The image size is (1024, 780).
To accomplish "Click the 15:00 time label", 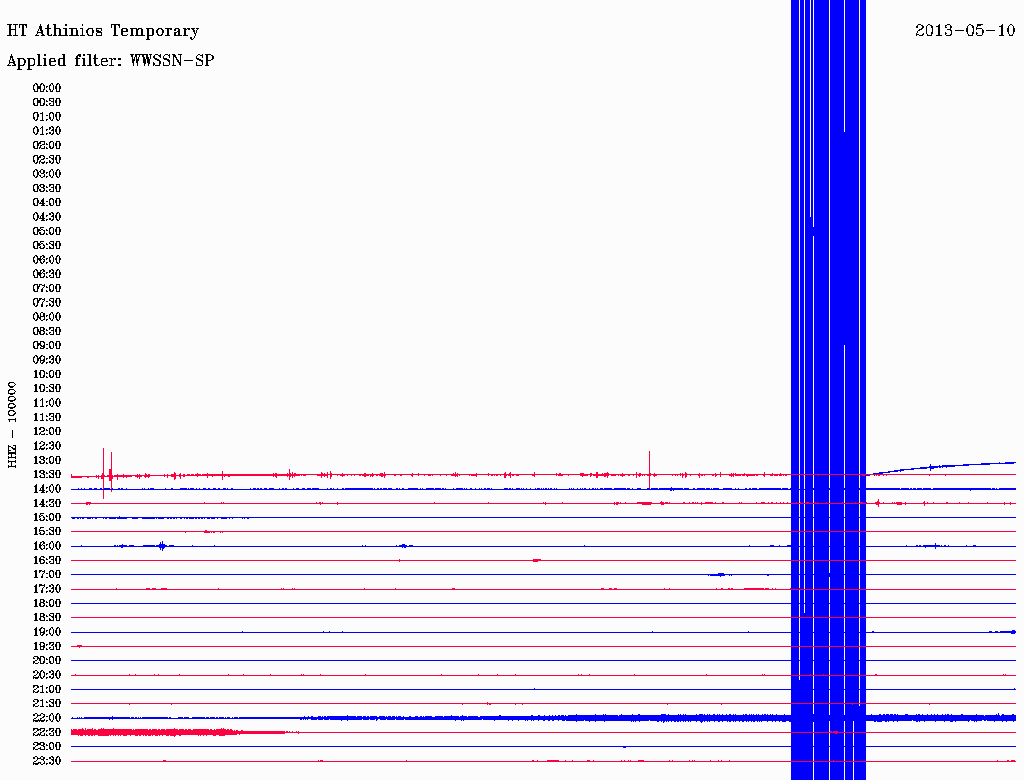I will [47, 517].
